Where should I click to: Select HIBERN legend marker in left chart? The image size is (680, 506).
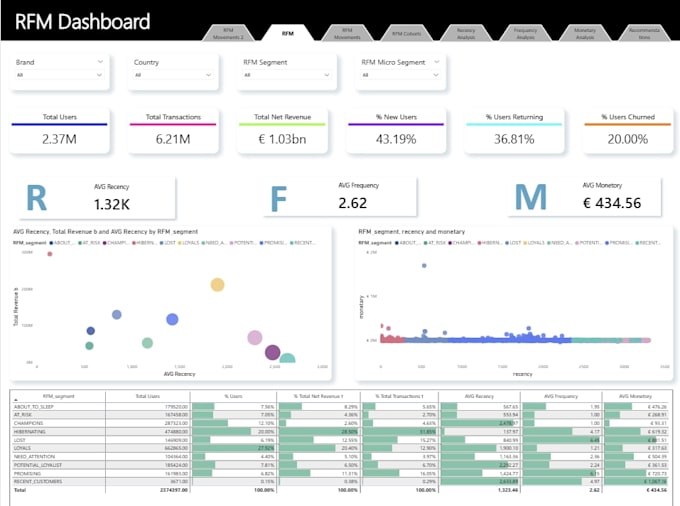tap(134, 243)
